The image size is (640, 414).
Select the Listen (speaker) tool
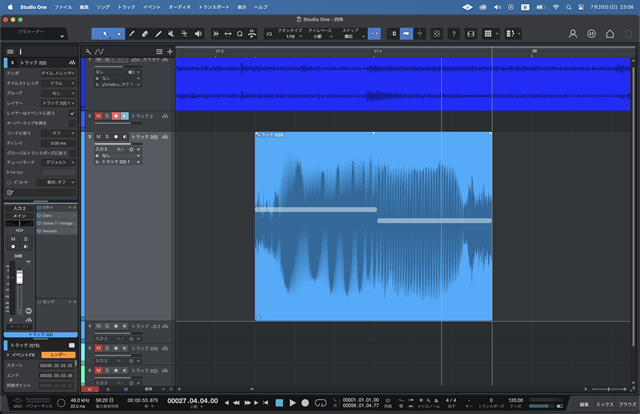(x=198, y=34)
